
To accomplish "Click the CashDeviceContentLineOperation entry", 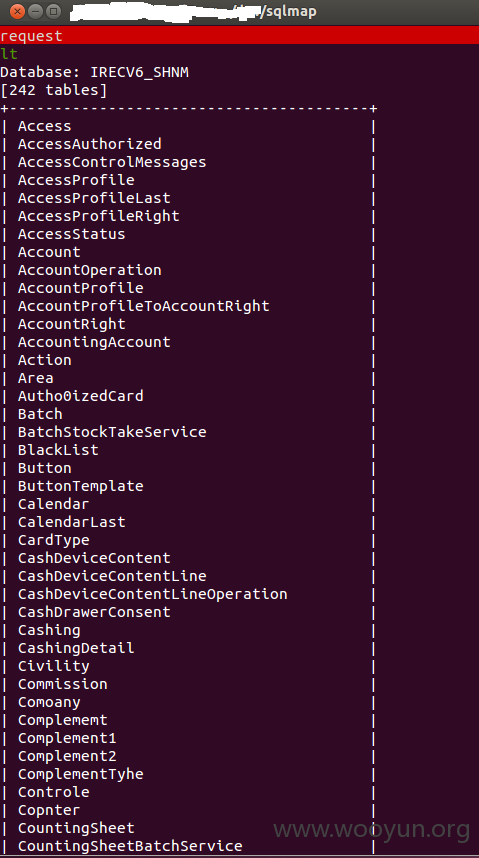I will 153,594.
